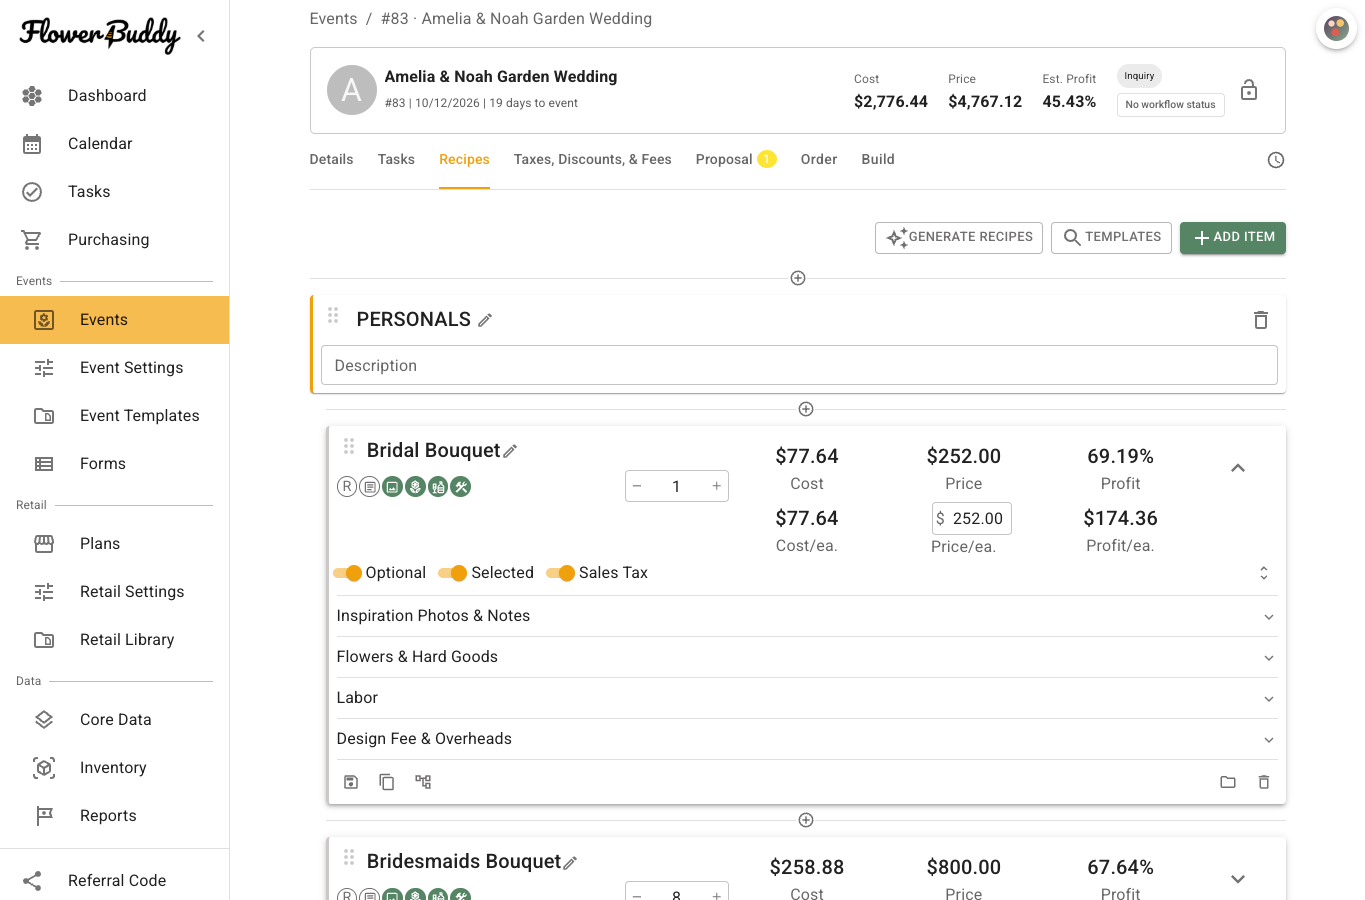Click the R badge under Bridal Bouquet
This screenshot has width=1365, height=900.
click(347, 487)
